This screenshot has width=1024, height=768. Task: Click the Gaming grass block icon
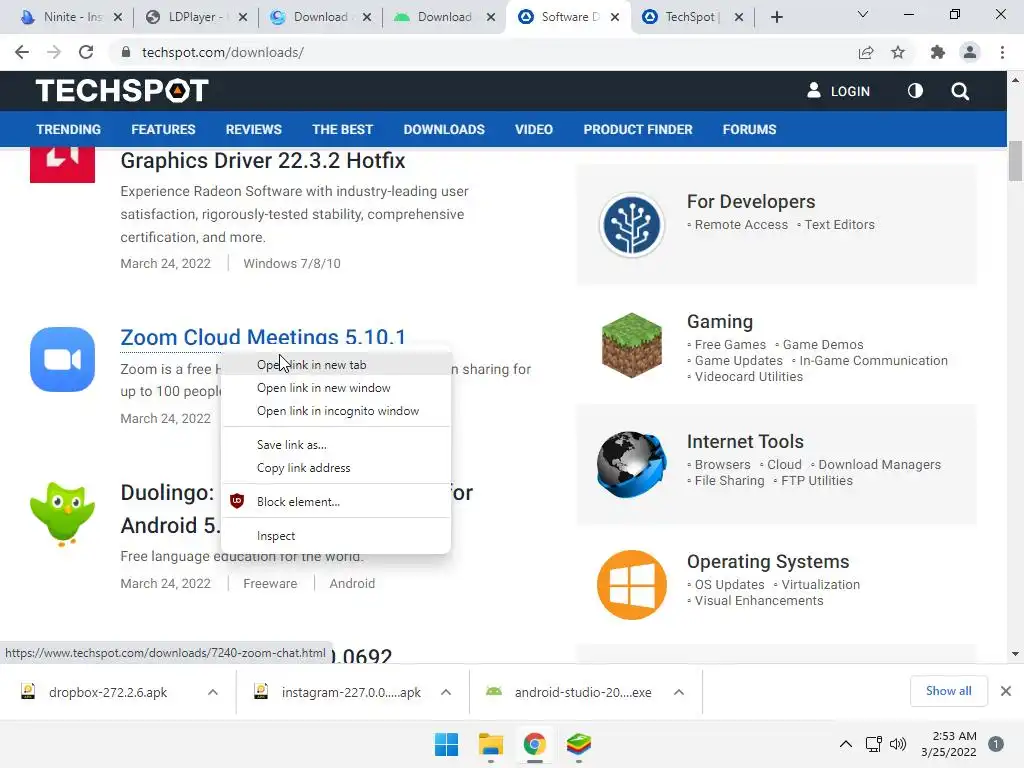(632, 345)
